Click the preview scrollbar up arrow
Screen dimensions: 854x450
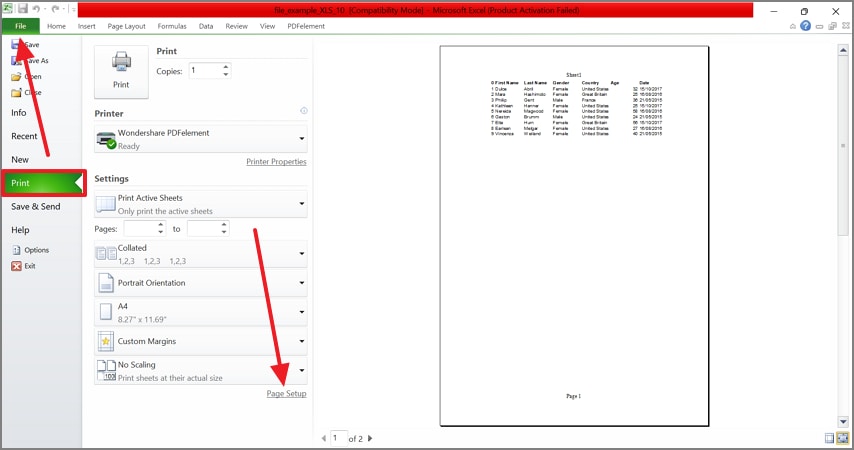[x=843, y=50]
